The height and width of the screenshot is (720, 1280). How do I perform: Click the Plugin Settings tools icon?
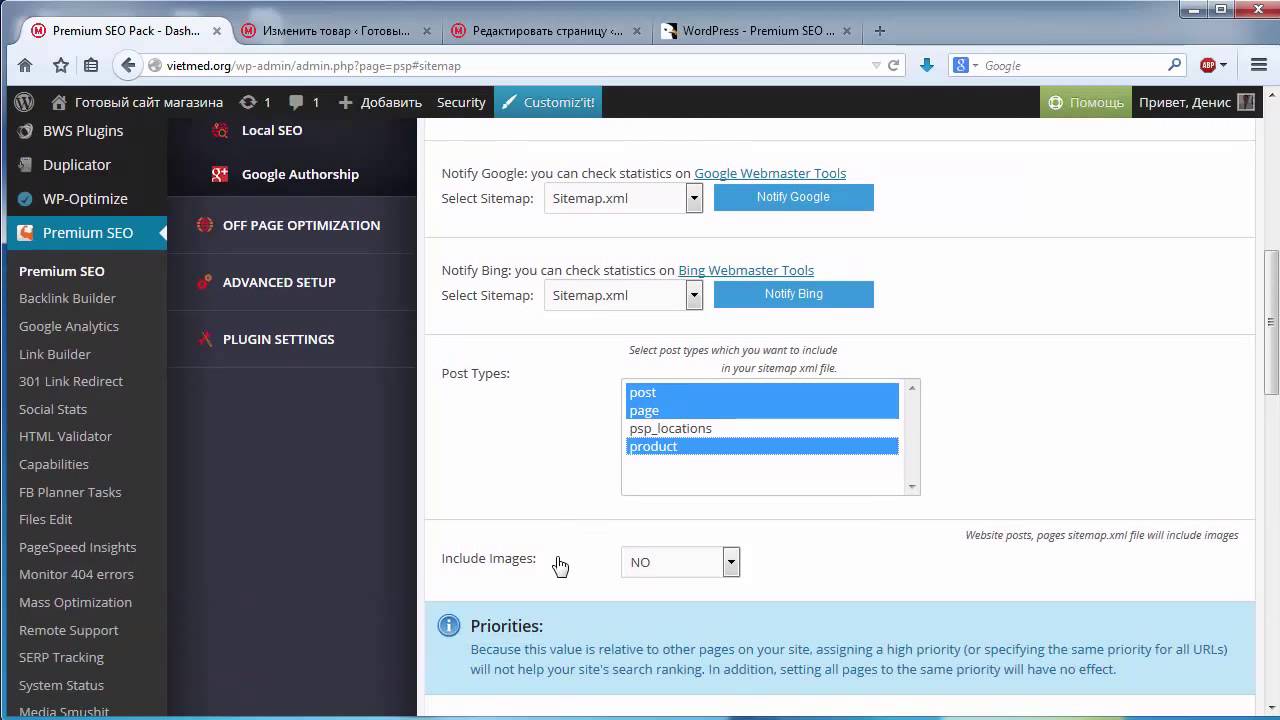click(x=205, y=339)
